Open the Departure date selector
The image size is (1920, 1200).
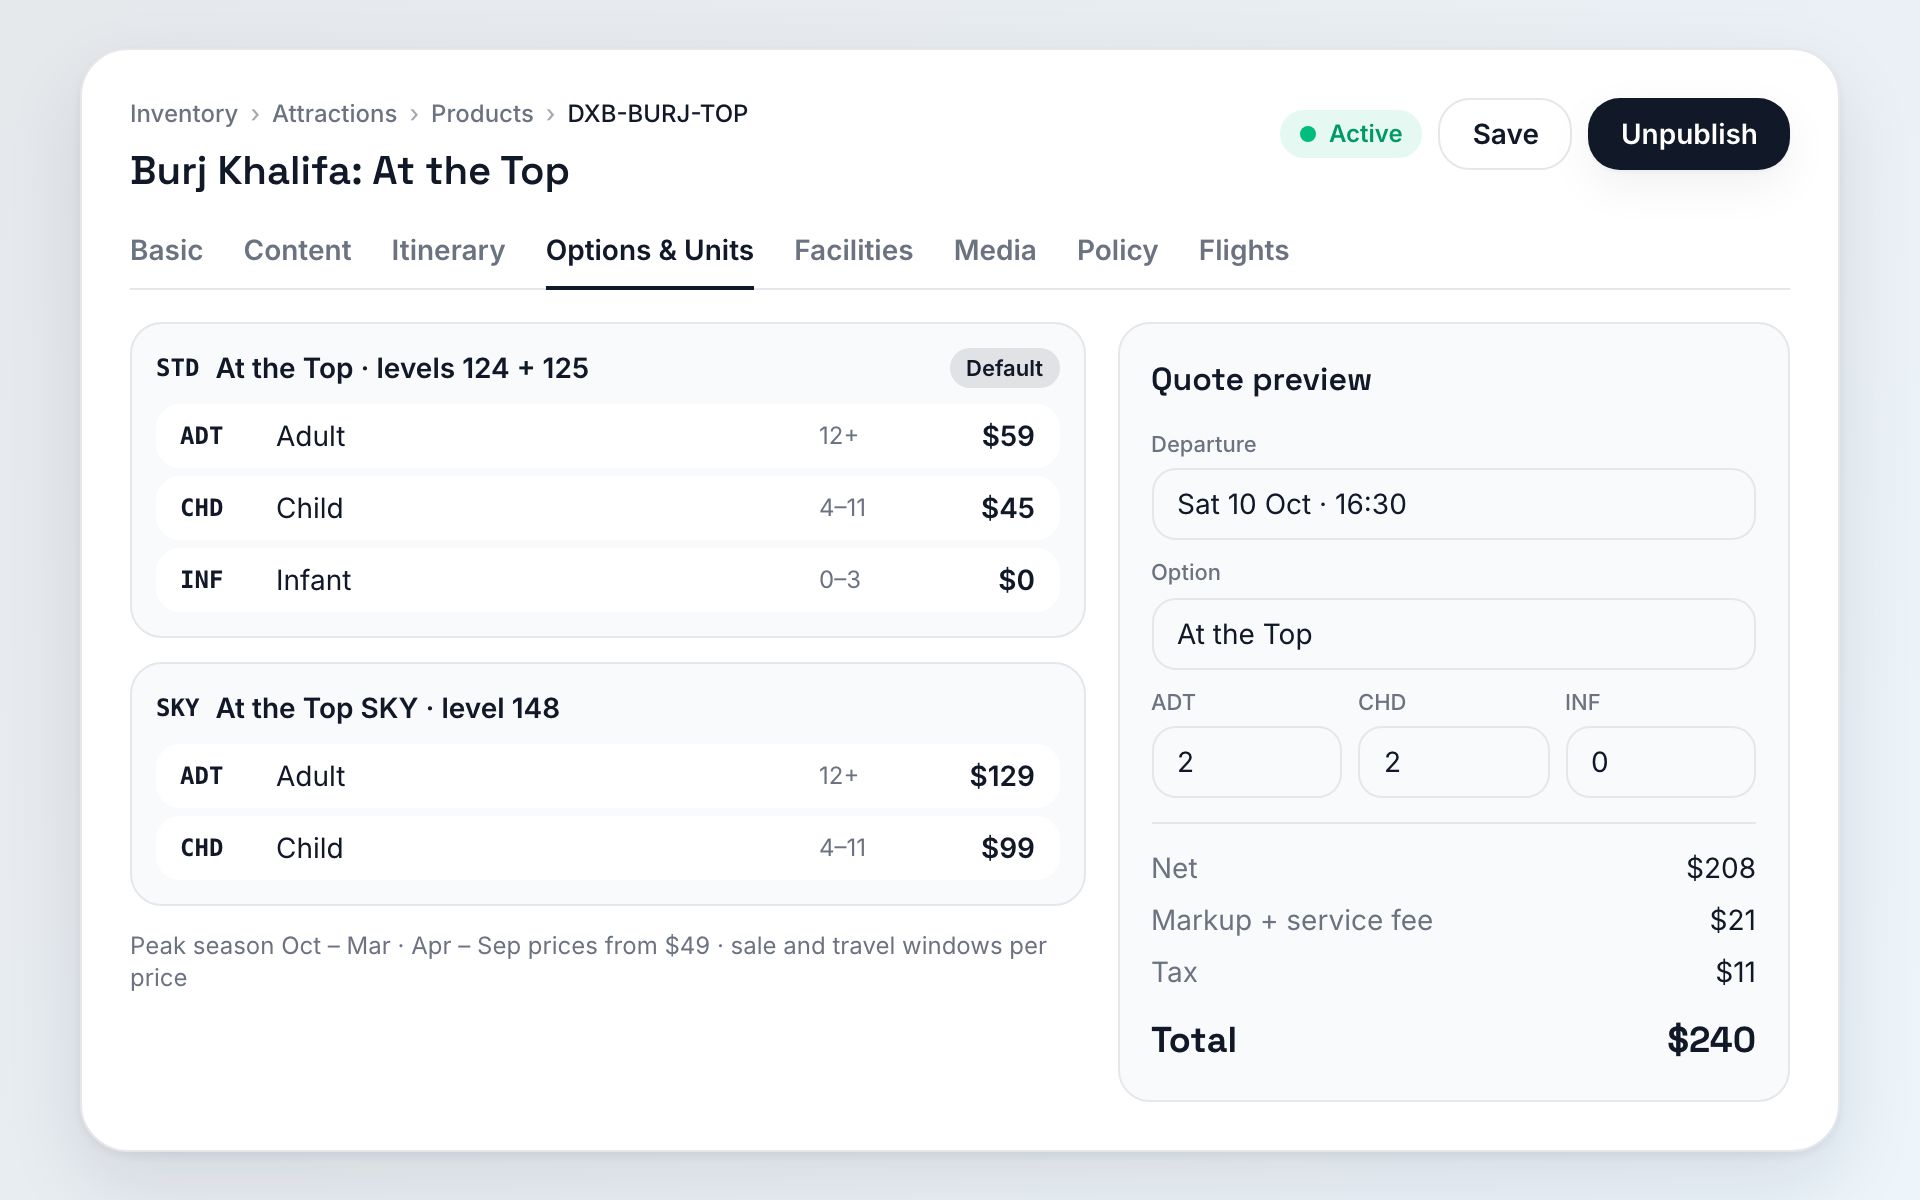point(1453,504)
